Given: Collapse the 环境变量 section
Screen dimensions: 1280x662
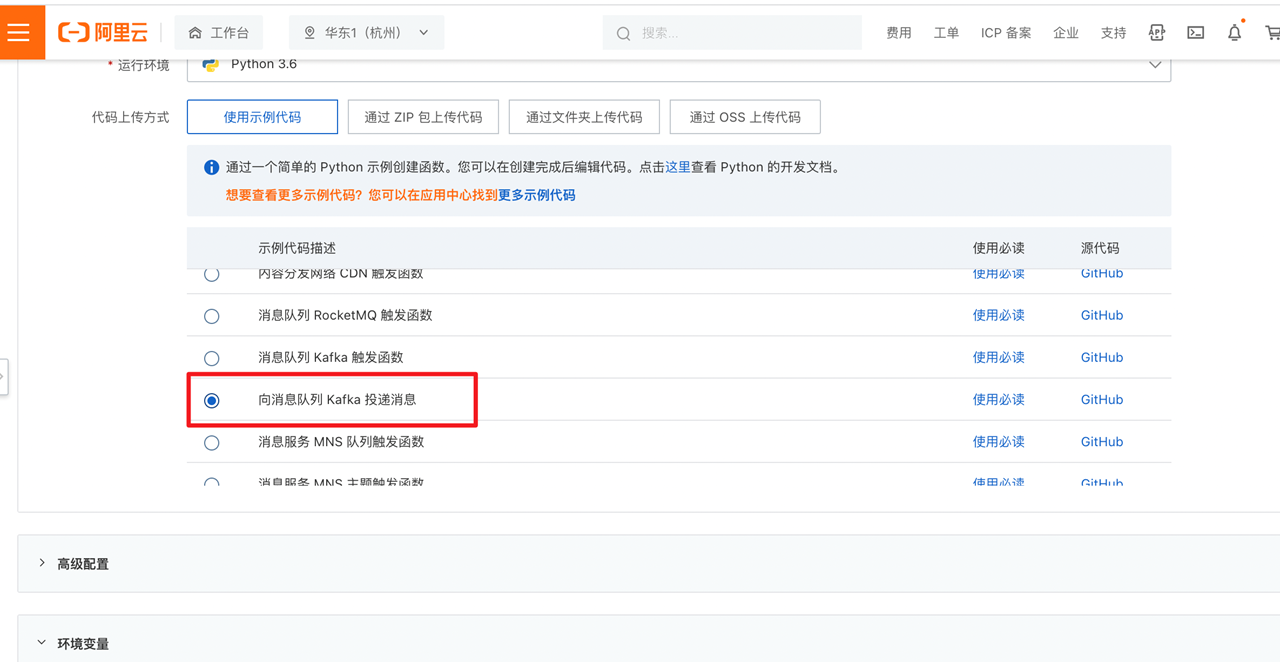Looking at the screenshot, I should 42,643.
